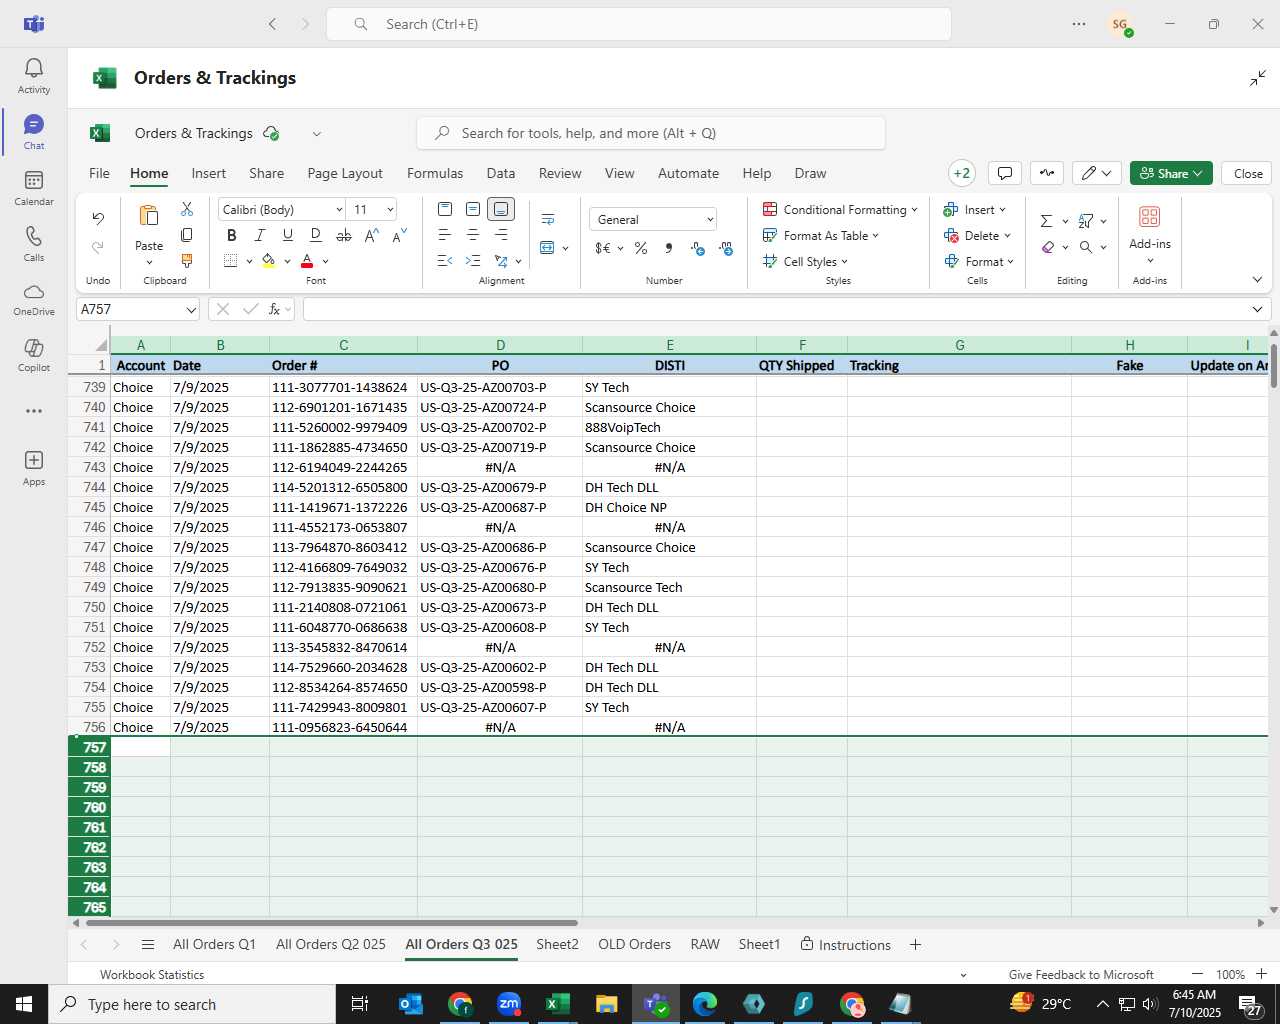Toggle Bold formatting
This screenshot has width=1280, height=1024.
231,235
